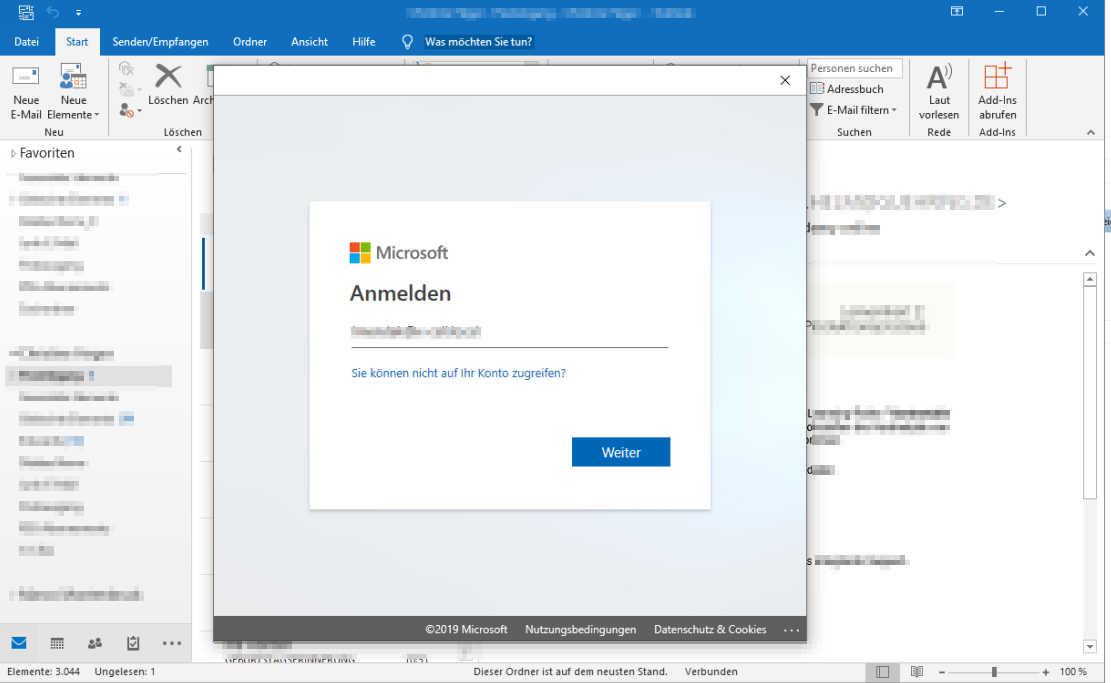This screenshot has height=683, width=1111.
Task: Switch to People view icon
Action: pyautogui.click(x=95, y=643)
